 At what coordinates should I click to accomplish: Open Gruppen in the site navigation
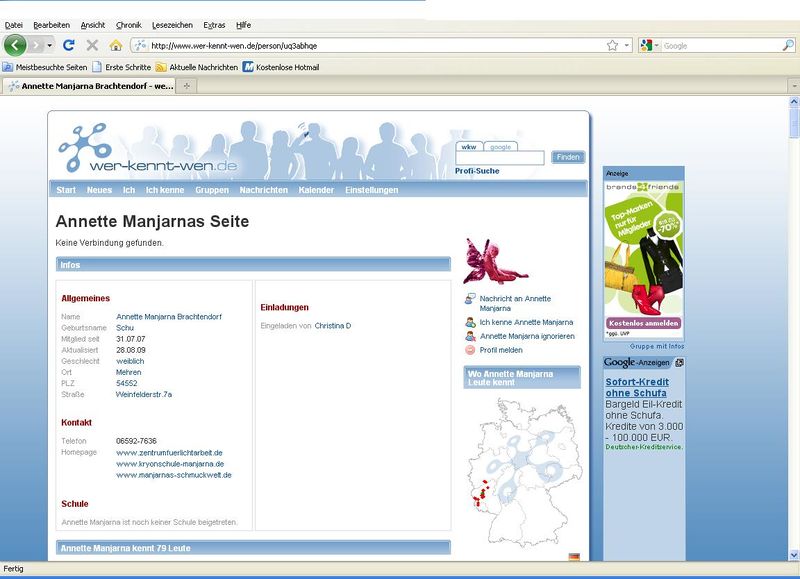coord(212,190)
